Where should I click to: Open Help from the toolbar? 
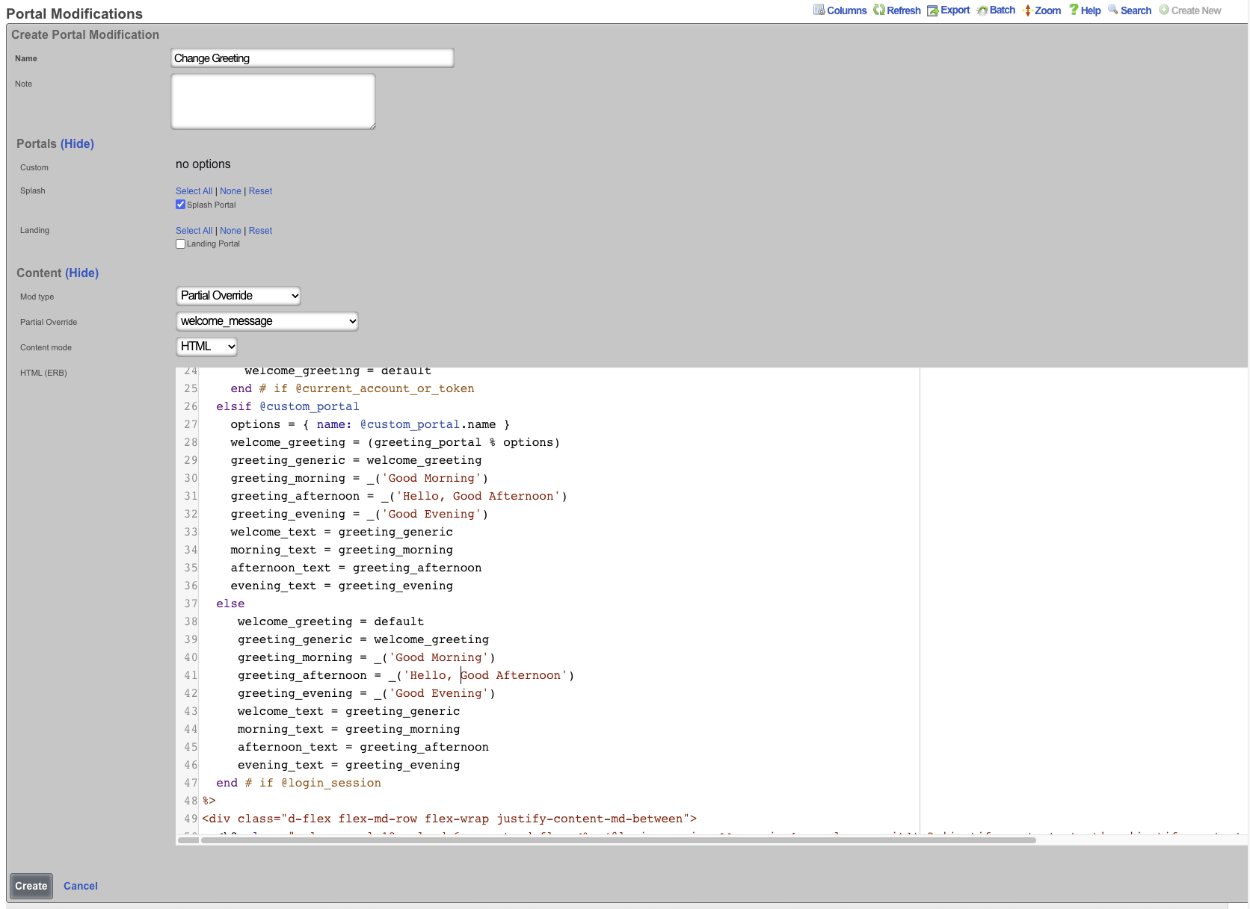click(x=1085, y=10)
